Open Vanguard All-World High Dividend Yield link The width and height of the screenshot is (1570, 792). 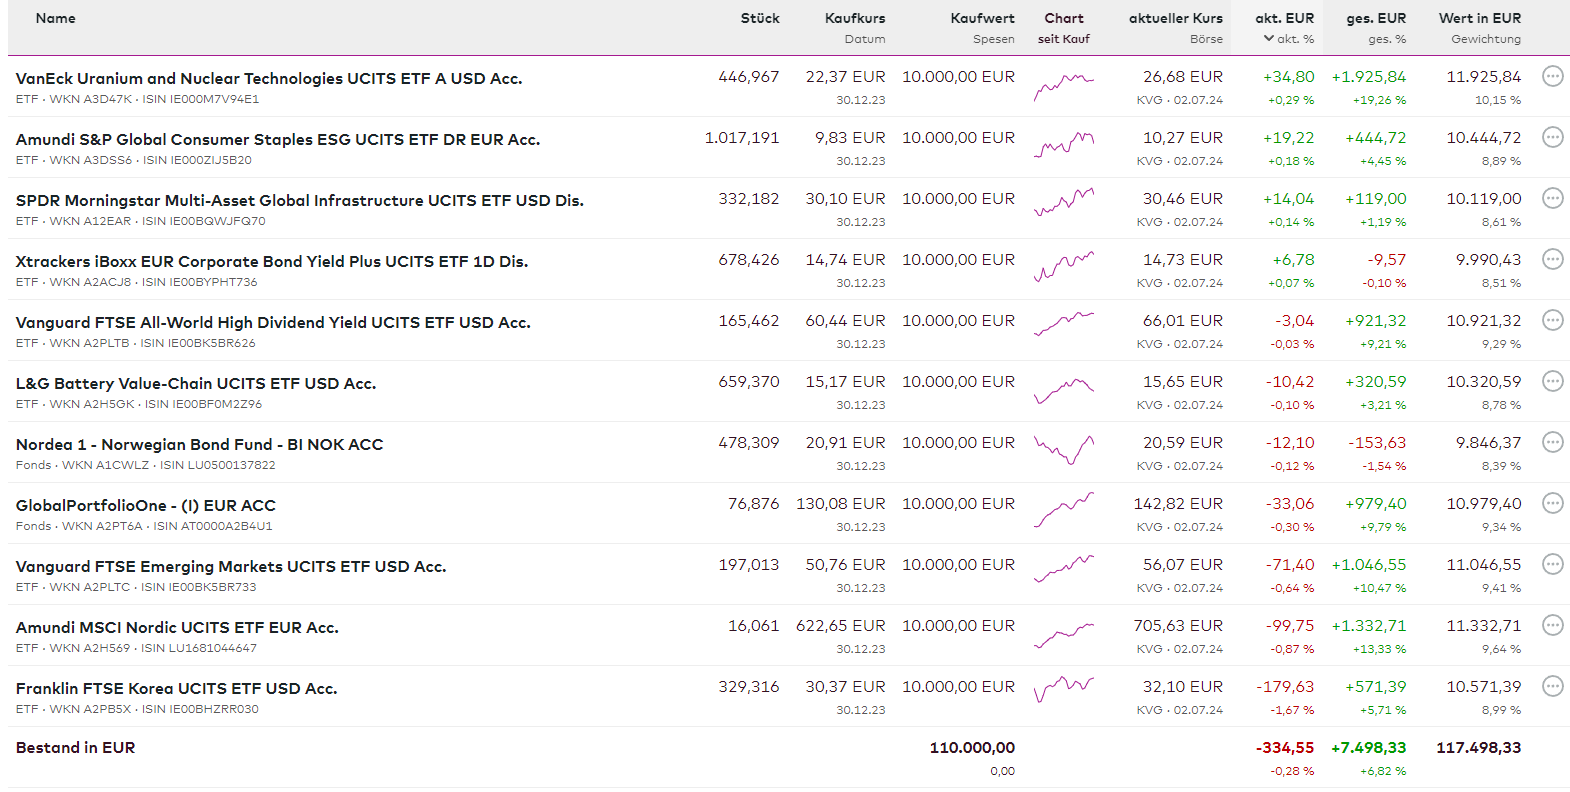(x=273, y=322)
